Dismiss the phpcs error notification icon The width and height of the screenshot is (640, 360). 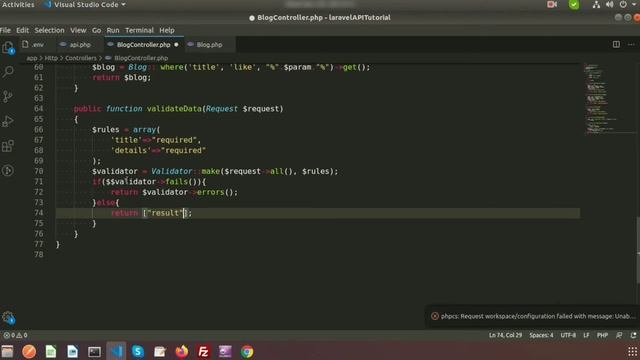point(435,316)
